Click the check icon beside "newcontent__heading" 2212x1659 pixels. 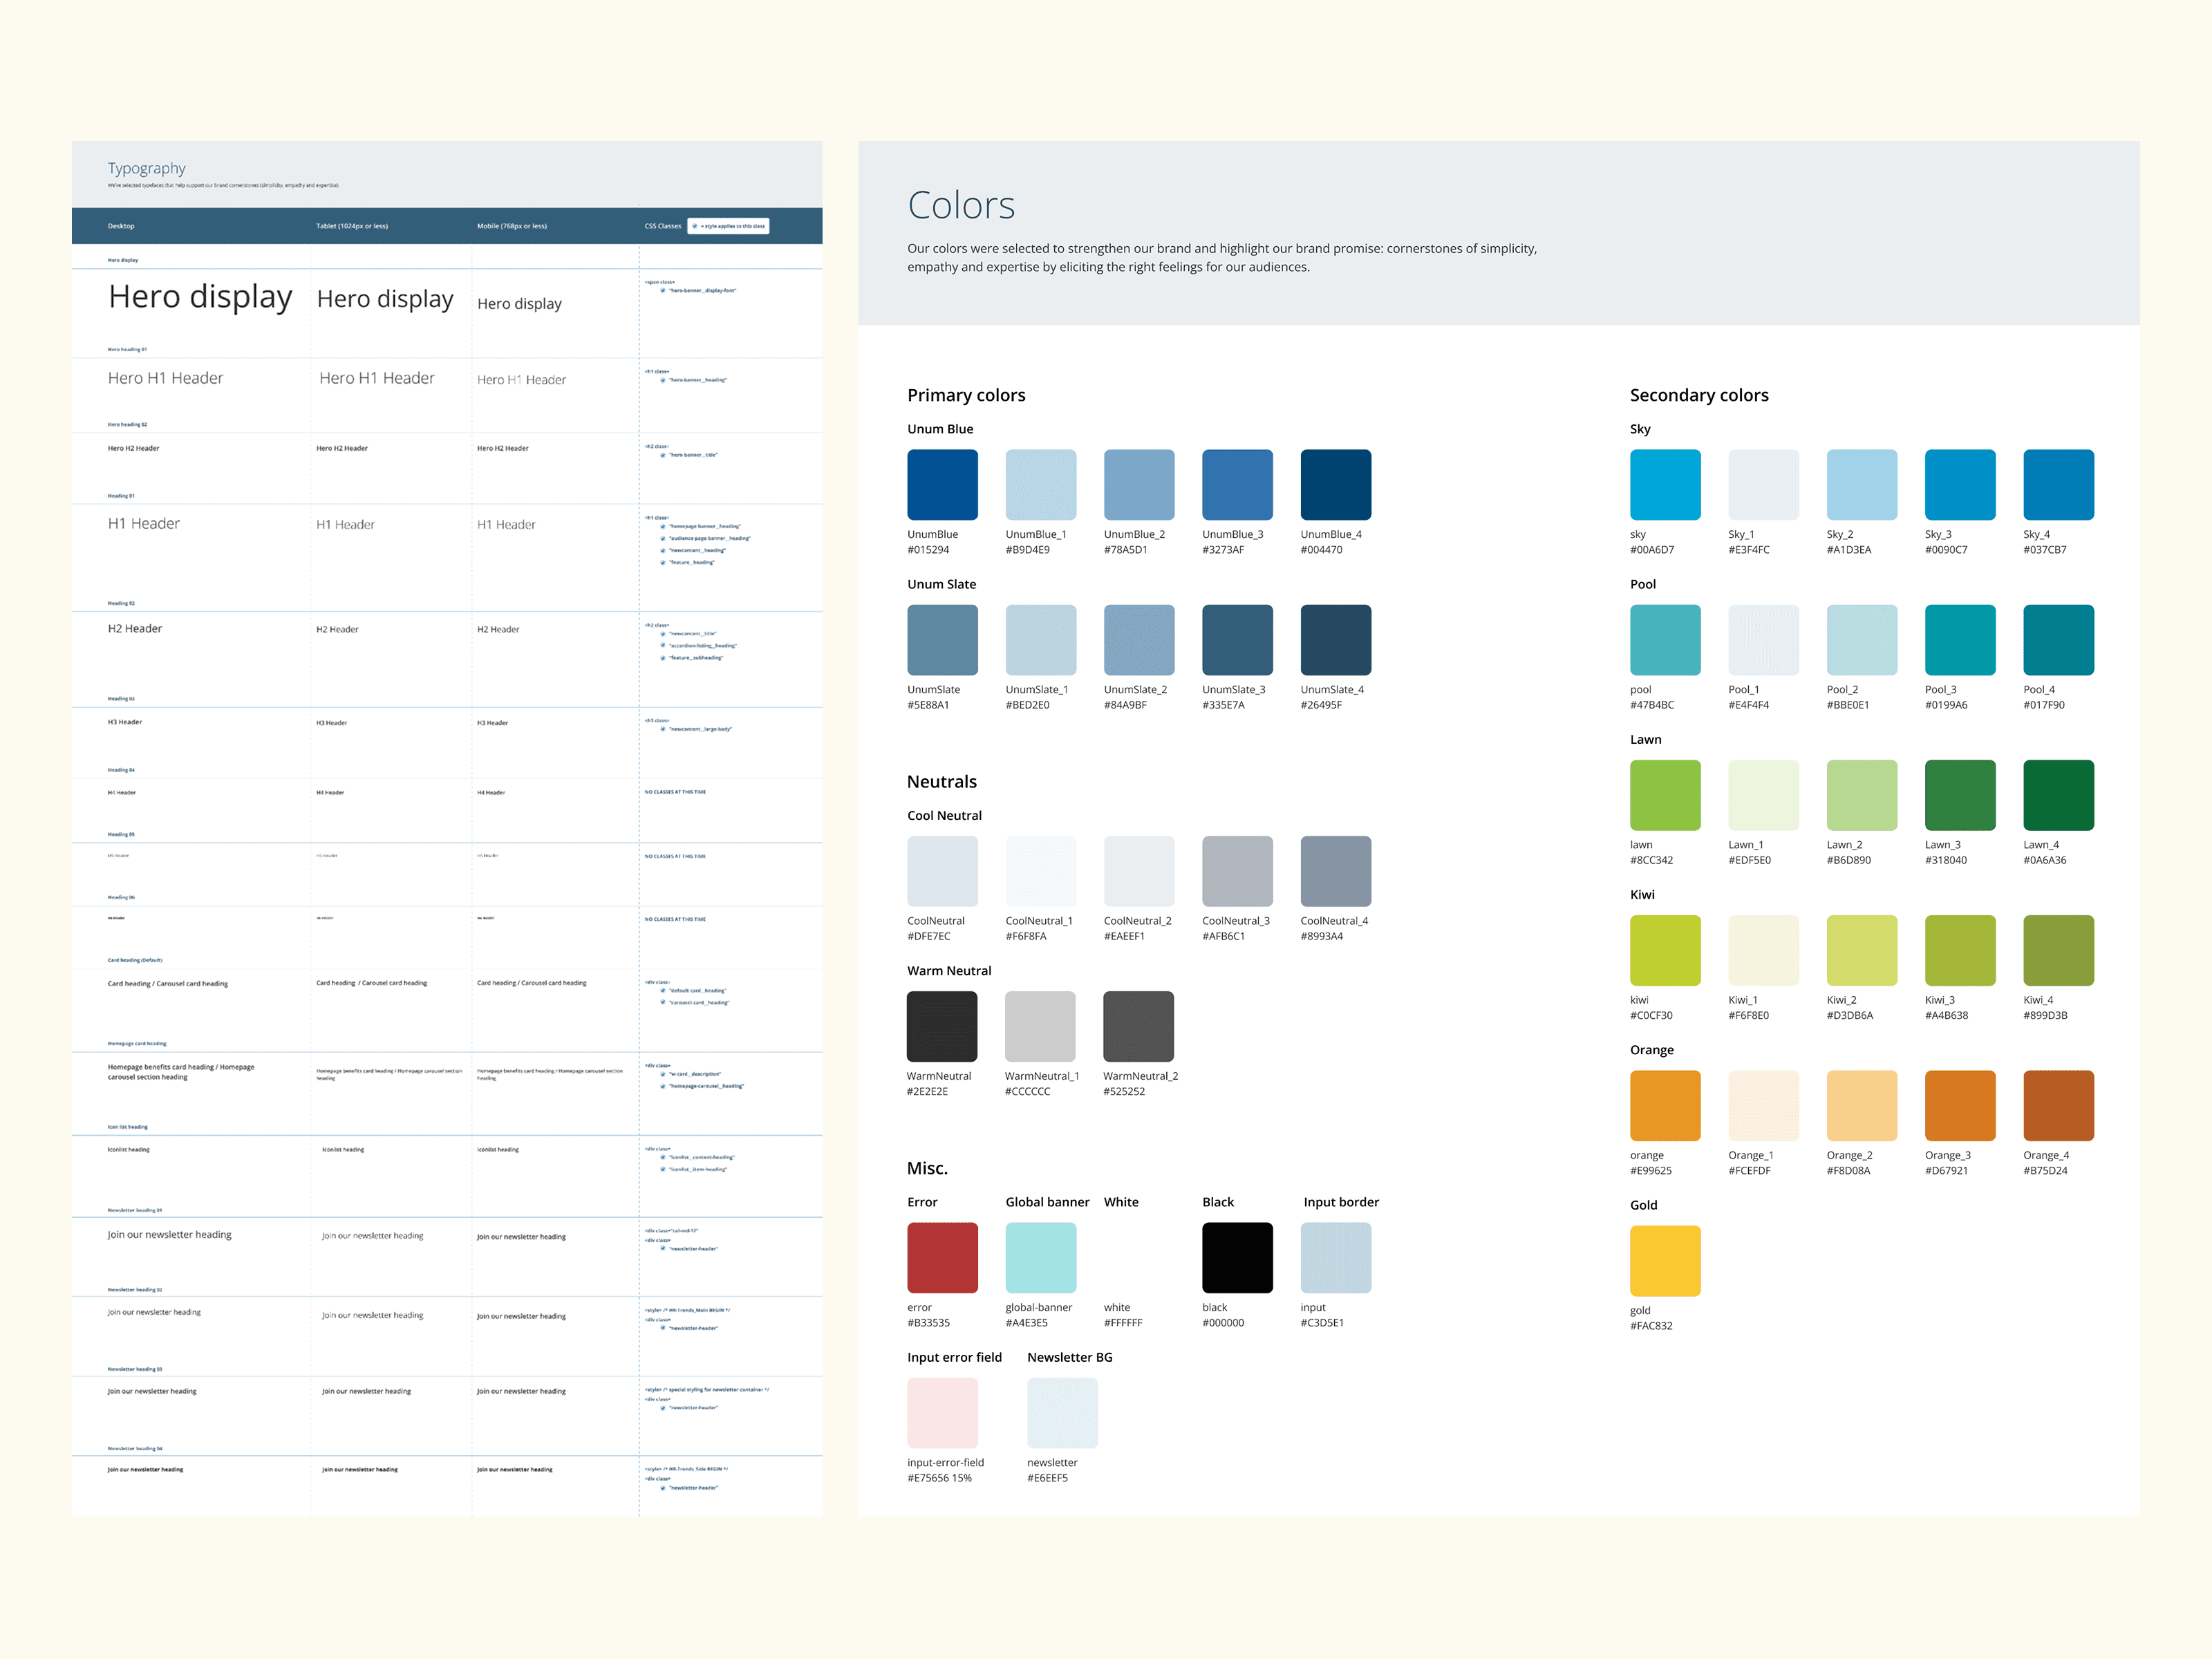coord(663,550)
